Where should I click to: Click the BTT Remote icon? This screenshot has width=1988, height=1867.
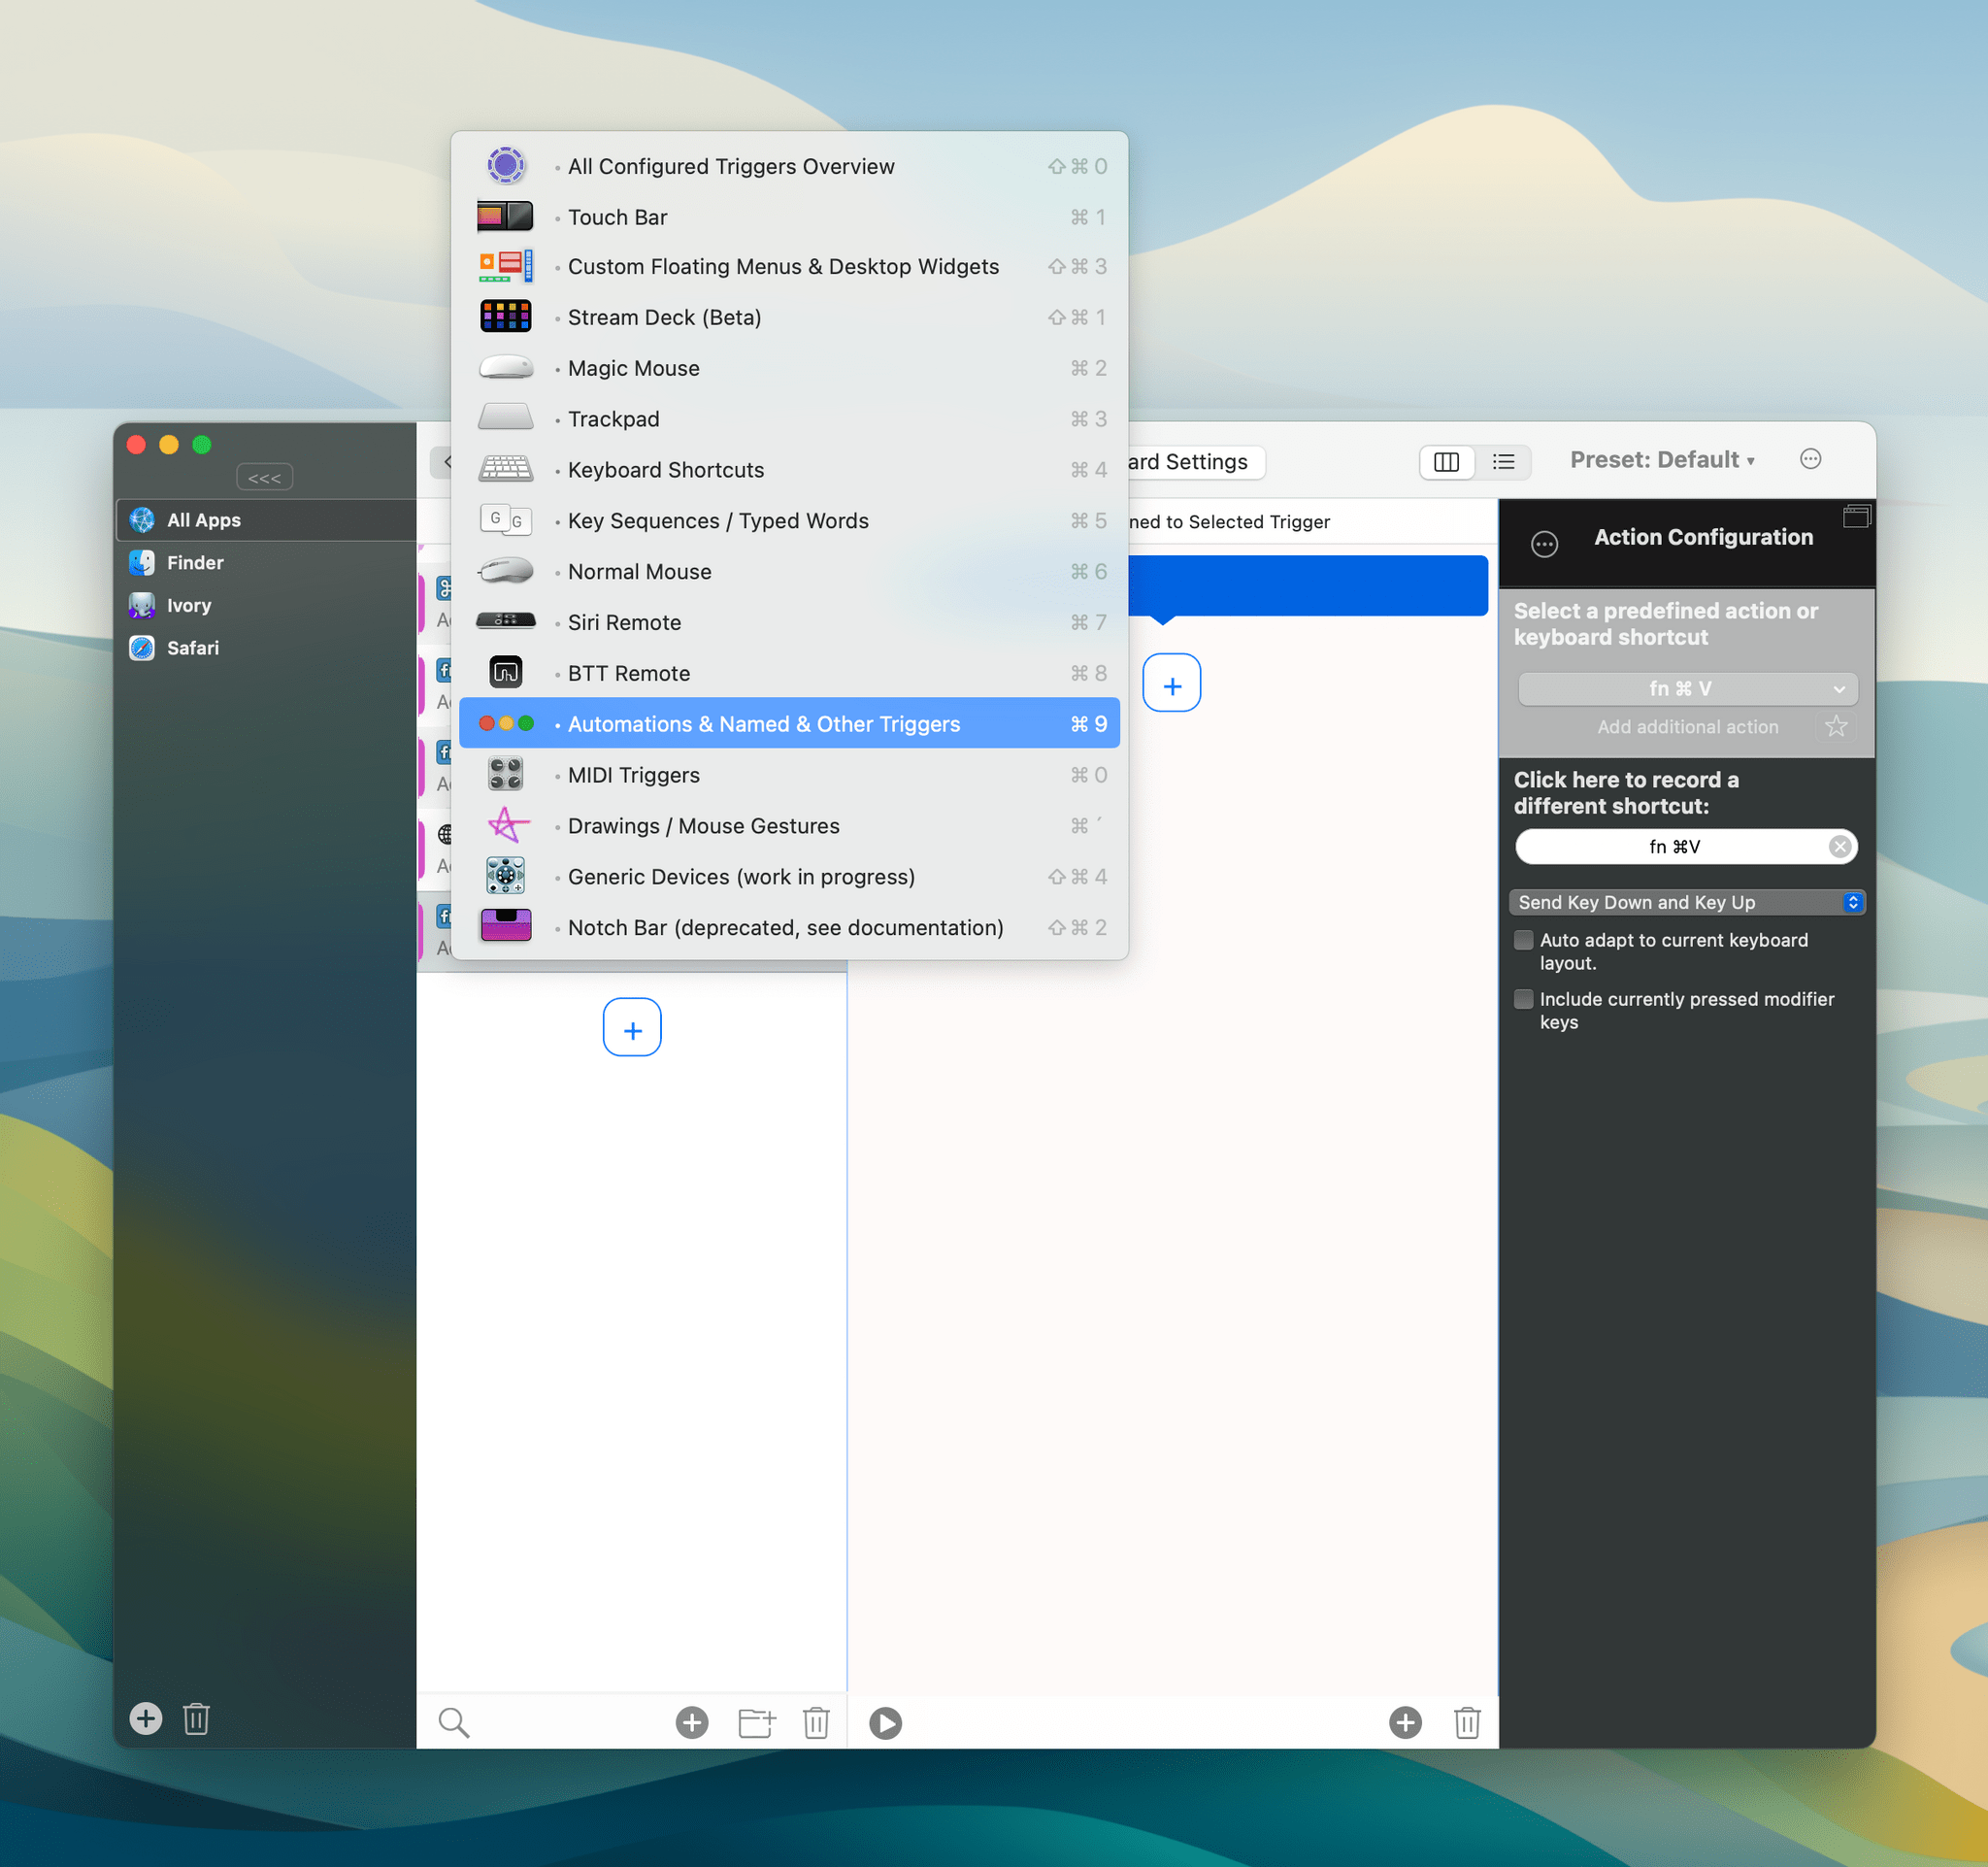click(x=506, y=672)
